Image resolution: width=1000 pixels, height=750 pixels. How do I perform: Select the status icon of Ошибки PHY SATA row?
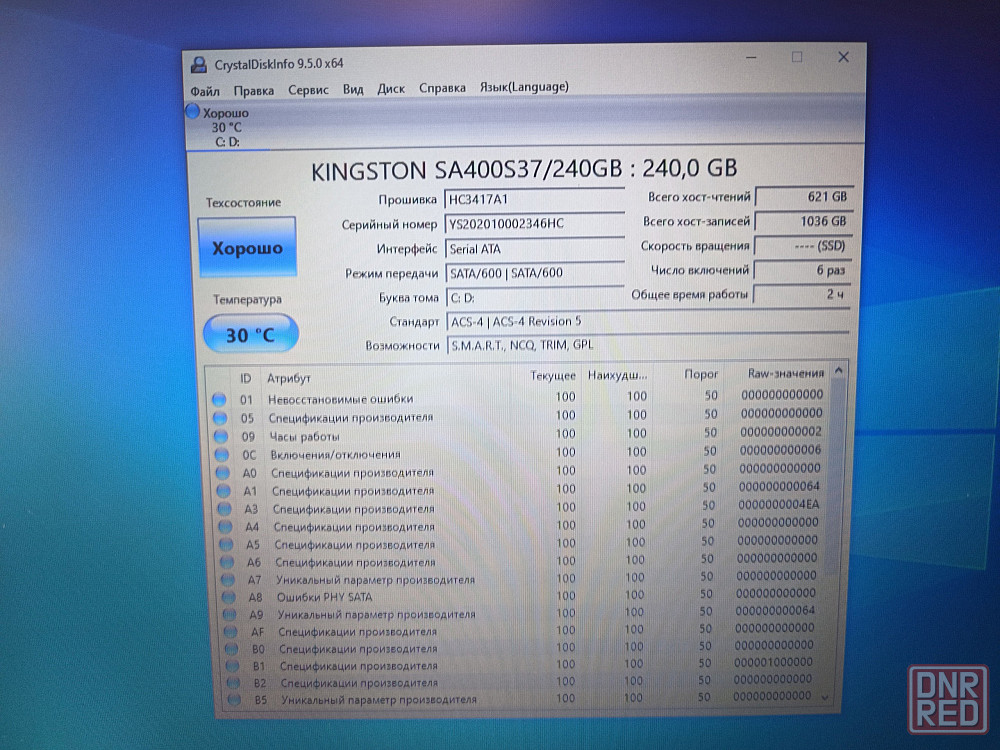[229, 598]
